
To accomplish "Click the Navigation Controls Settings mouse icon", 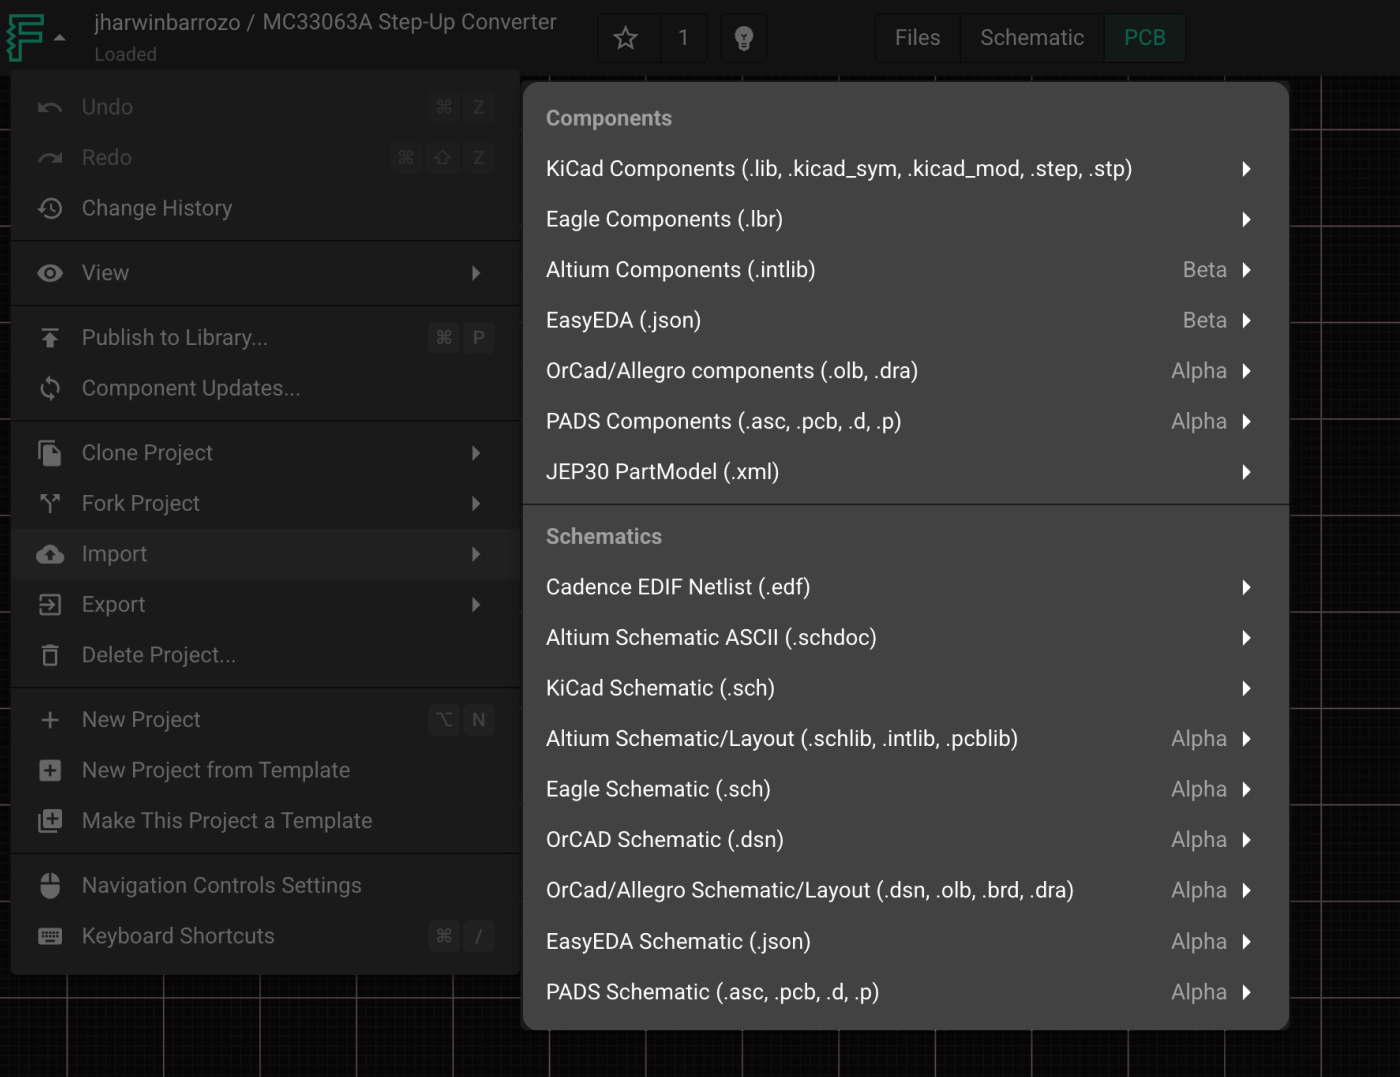I will [x=50, y=885].
